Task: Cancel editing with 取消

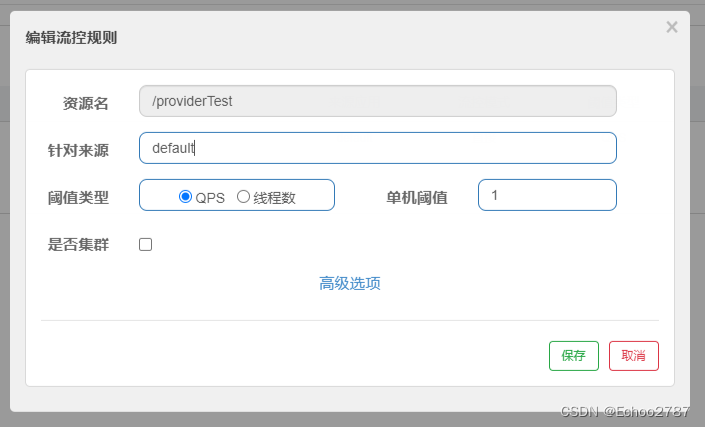Action: [634, 356]
